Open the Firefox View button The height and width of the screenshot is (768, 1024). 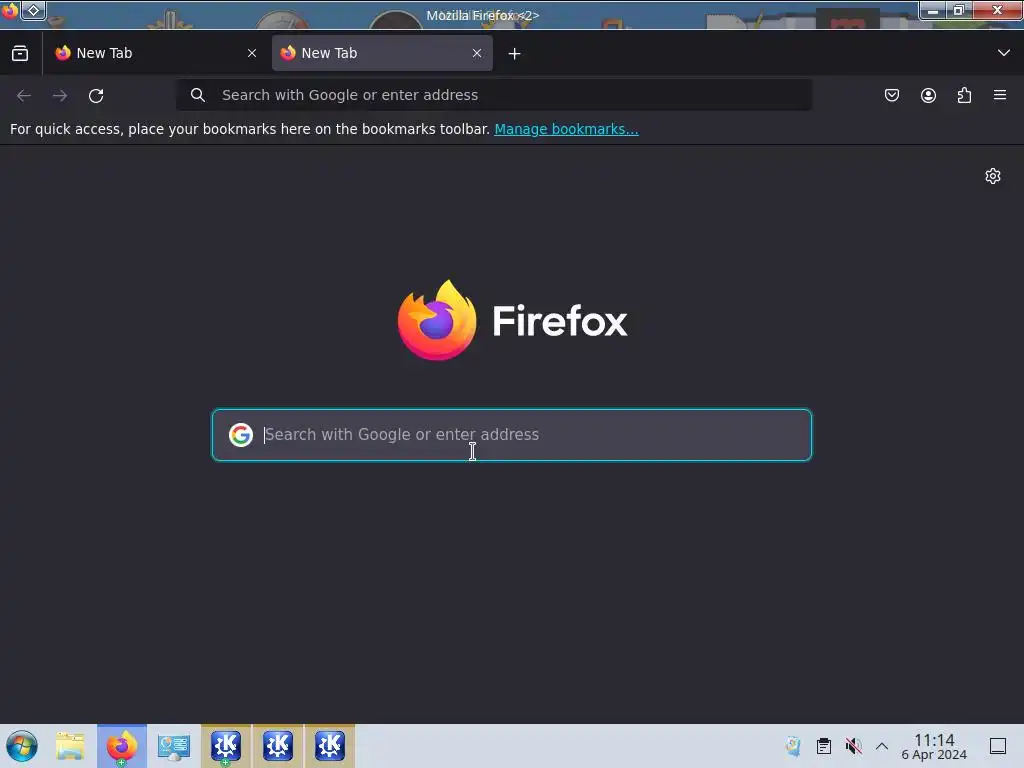point(20,54)
